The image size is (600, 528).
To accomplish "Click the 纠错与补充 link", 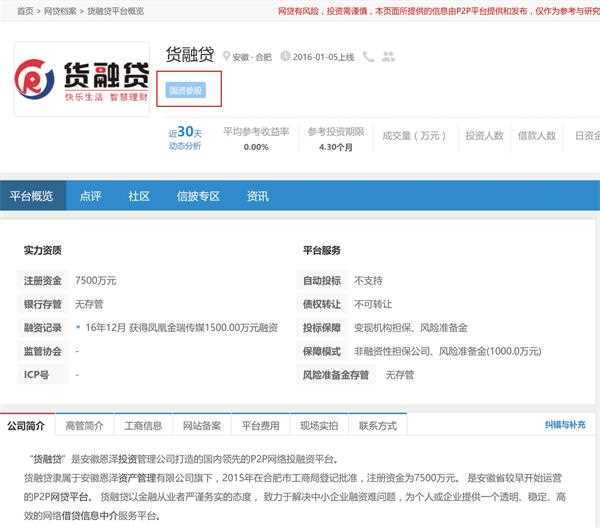I will (x=565, y=425).
